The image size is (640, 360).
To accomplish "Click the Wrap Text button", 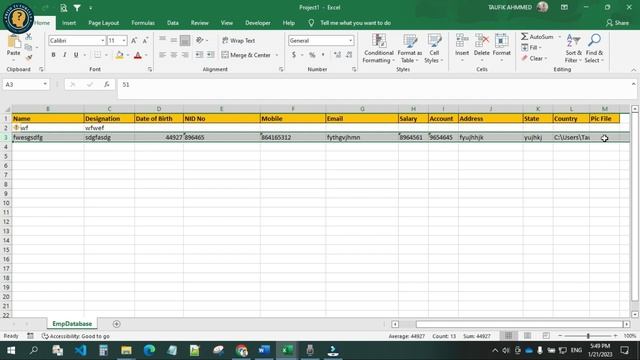I will tap(238, 40).
